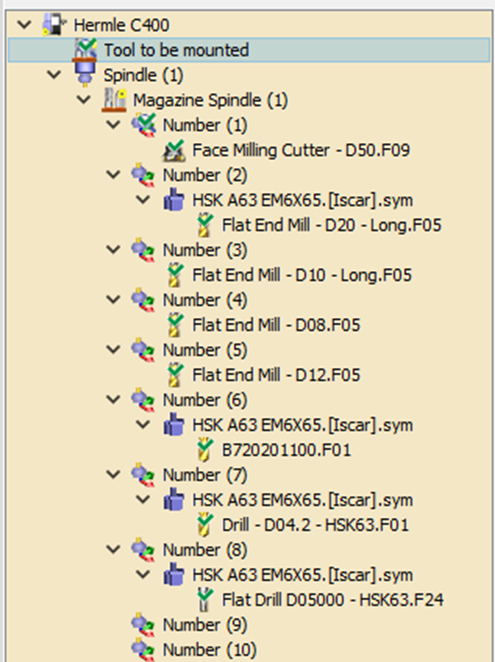Screen dimensions: 495x662
Task: Select 'B720201100.F01' text
Action: click(287, 450)
